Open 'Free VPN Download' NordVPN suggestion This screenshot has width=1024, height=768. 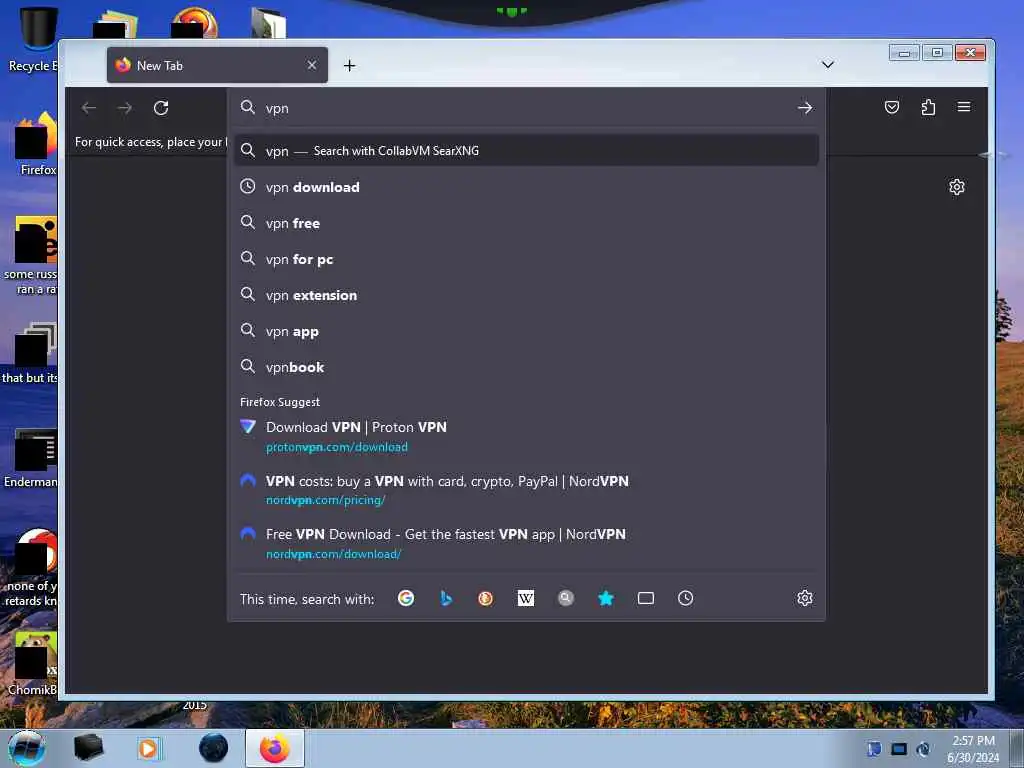coord(526,543)
